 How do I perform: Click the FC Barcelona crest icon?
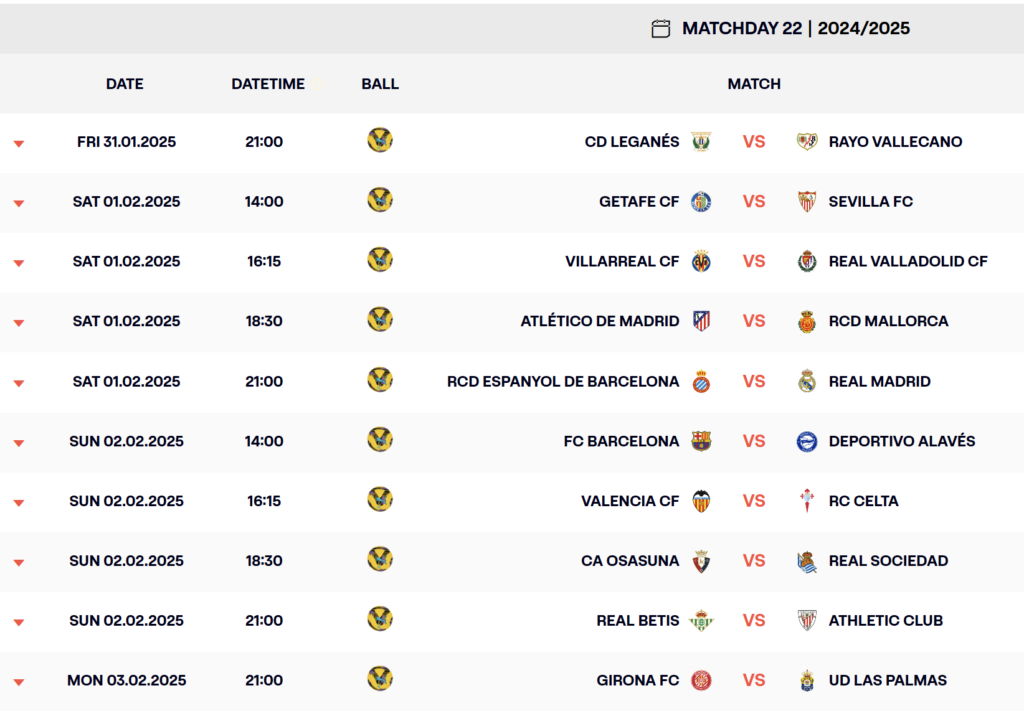(x=701, y=441)
